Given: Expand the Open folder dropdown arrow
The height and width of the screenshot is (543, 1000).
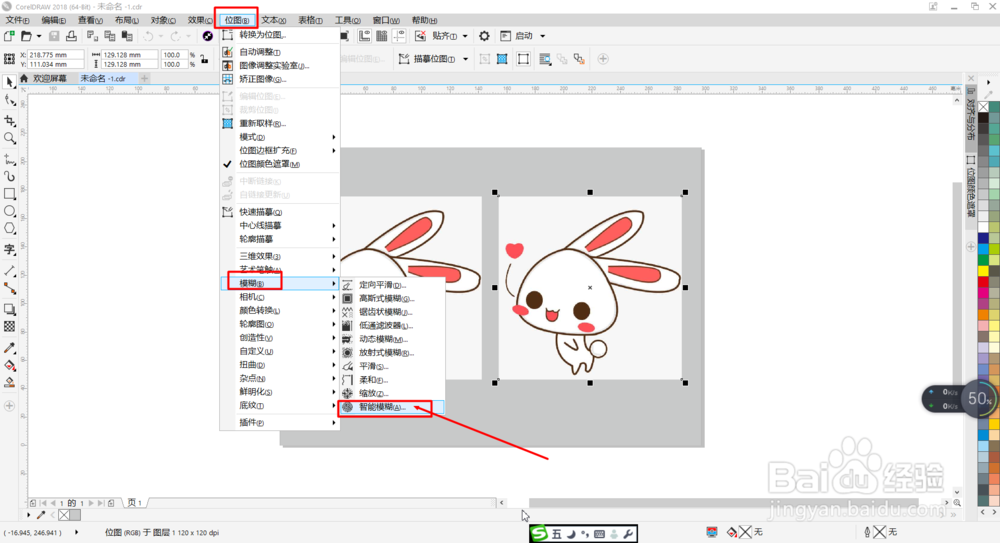Looking at the screenshot, I should pyautogui.click(x=39, y=36).
